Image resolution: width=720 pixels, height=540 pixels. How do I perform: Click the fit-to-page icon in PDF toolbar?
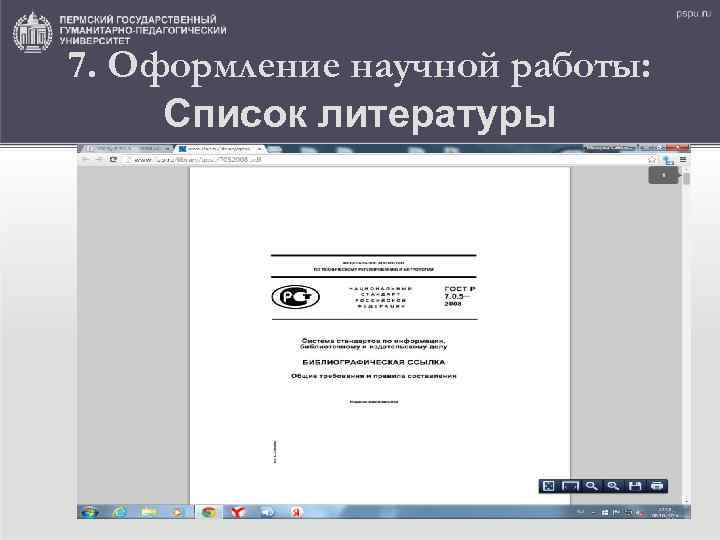[548, 486]
